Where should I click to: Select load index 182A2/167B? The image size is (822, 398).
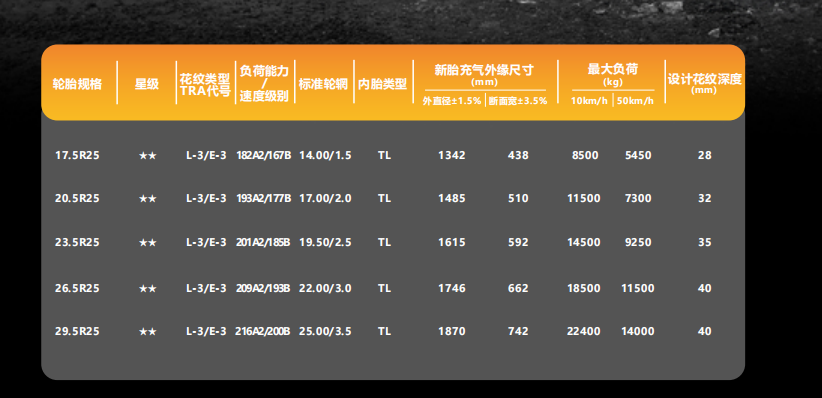click(264, 155)
